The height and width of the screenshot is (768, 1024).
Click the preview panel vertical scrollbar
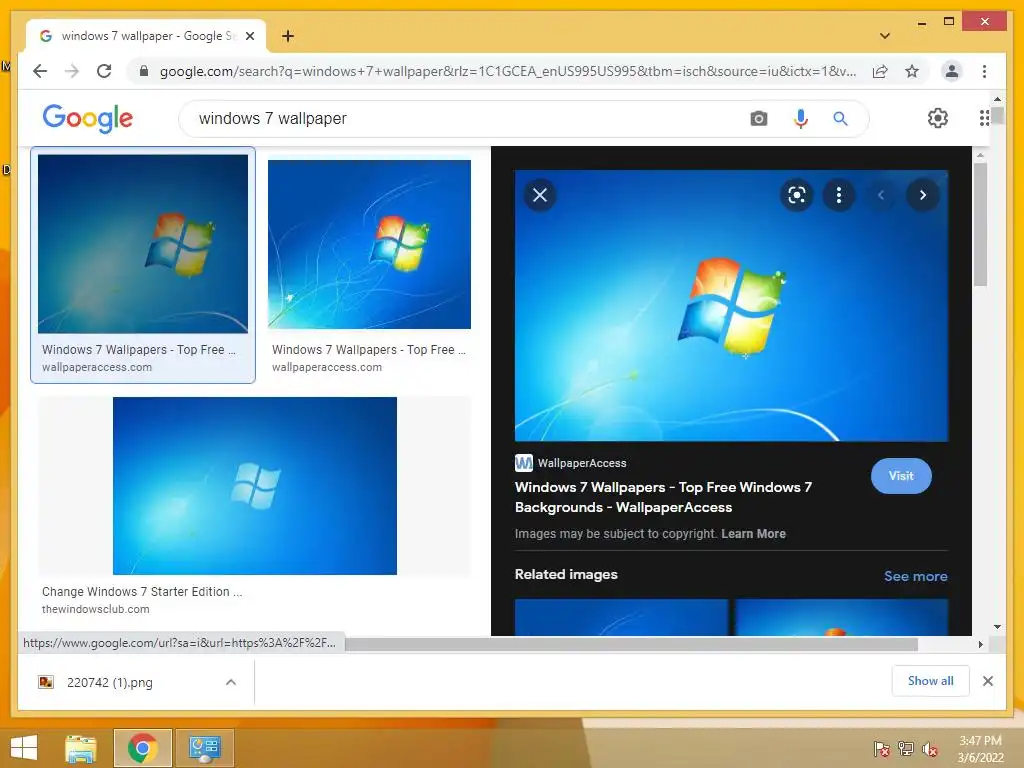980,224
